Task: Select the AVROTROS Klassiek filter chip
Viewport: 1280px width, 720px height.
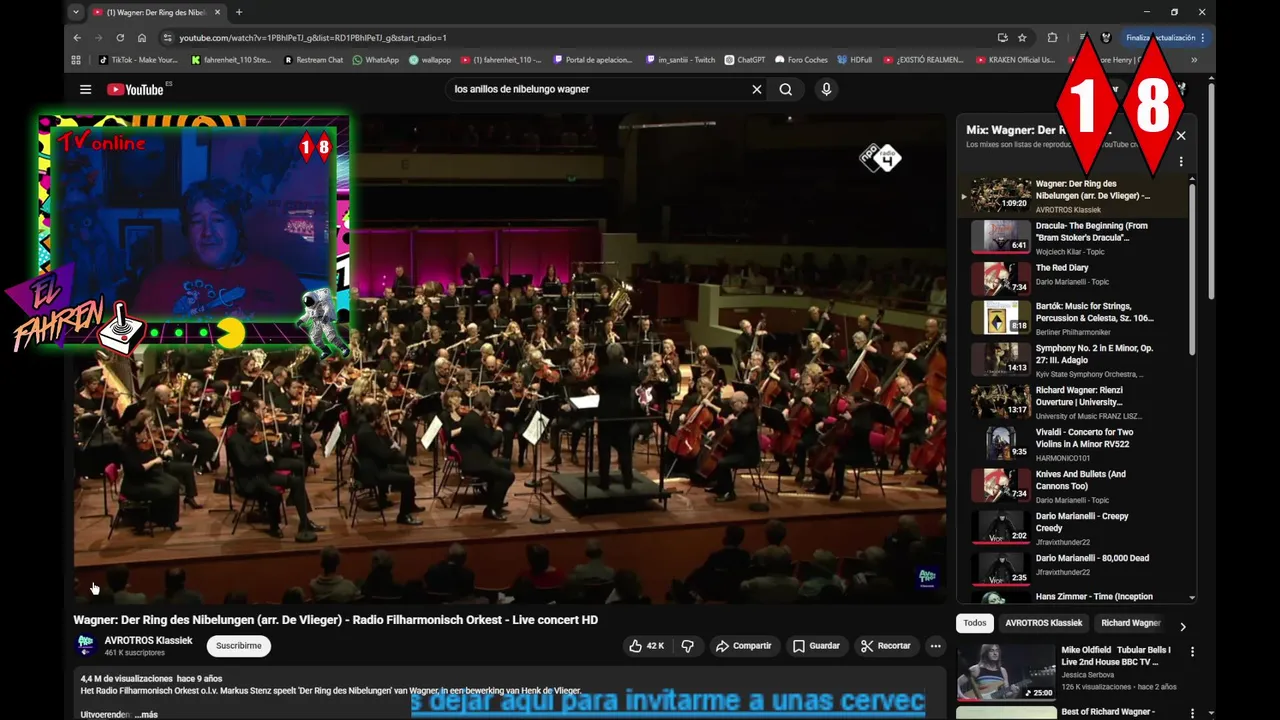Action: click(x=1044, y=623)
